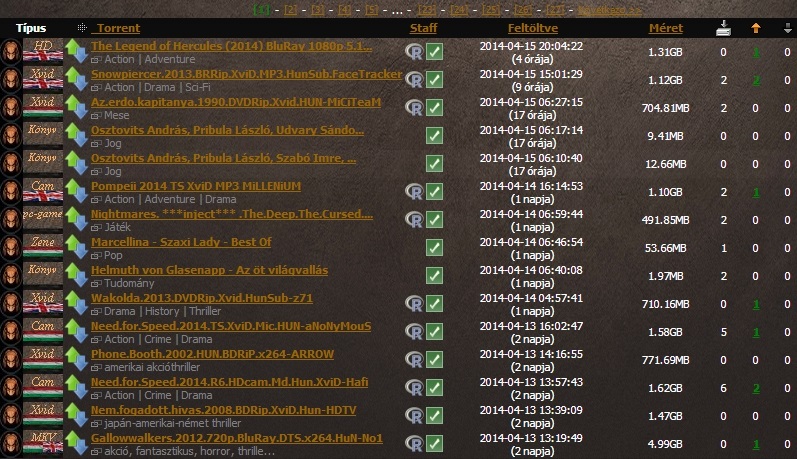
Task: Toggle green checkmark on Helmuth von Glasenapp row
Action: [x=434, y=276]
